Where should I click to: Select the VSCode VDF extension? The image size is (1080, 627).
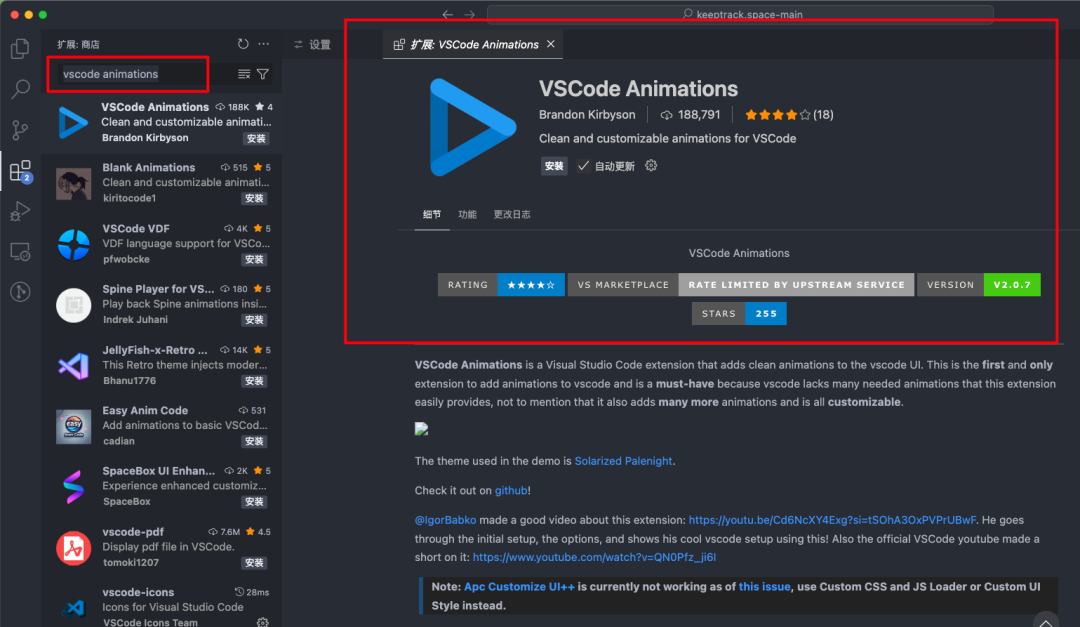162,244
